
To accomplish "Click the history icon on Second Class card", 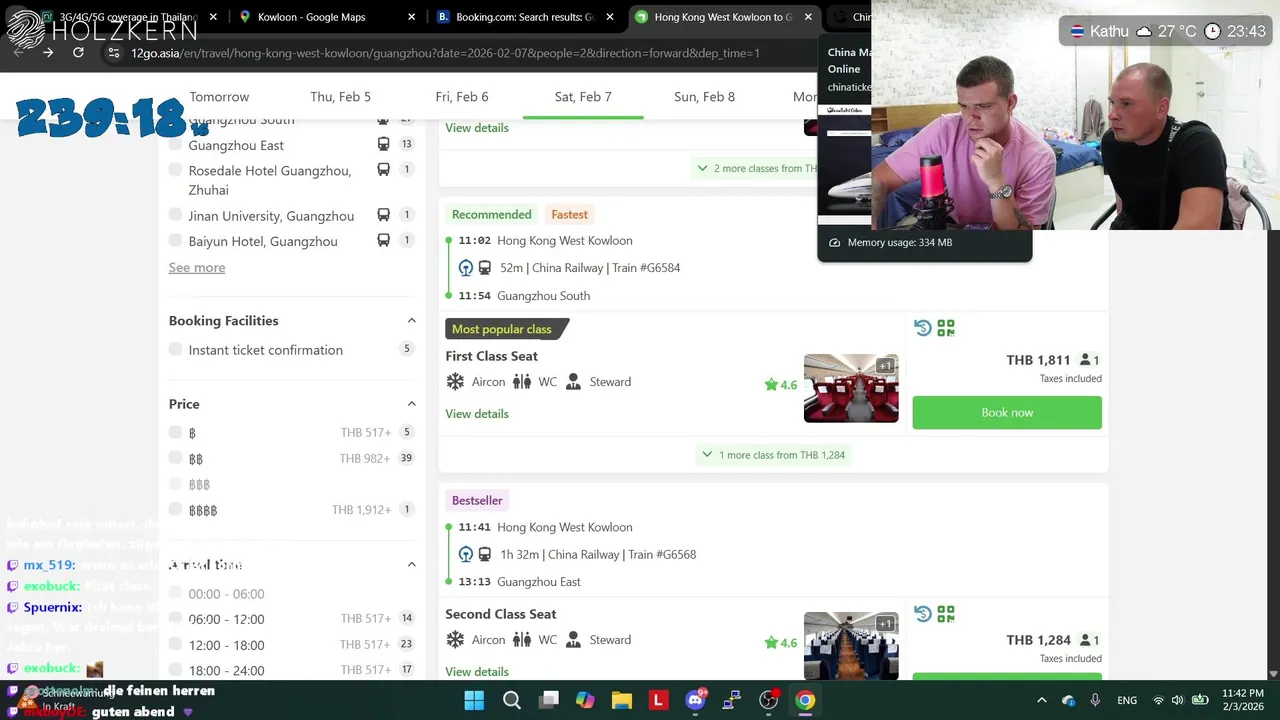I will (923, 614).
